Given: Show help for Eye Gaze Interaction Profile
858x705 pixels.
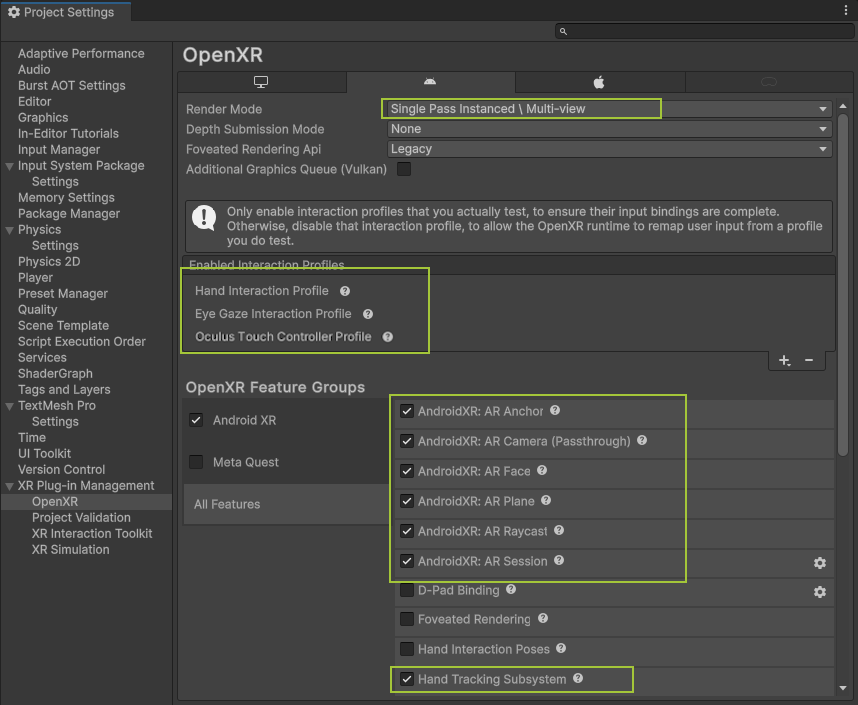Looking at the screenshot, I should 368,314.
